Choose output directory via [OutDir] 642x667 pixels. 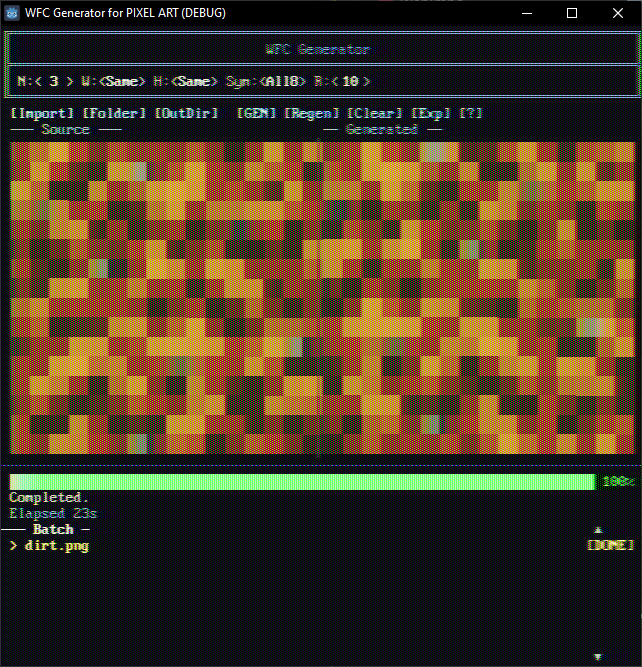pos(186,113)
